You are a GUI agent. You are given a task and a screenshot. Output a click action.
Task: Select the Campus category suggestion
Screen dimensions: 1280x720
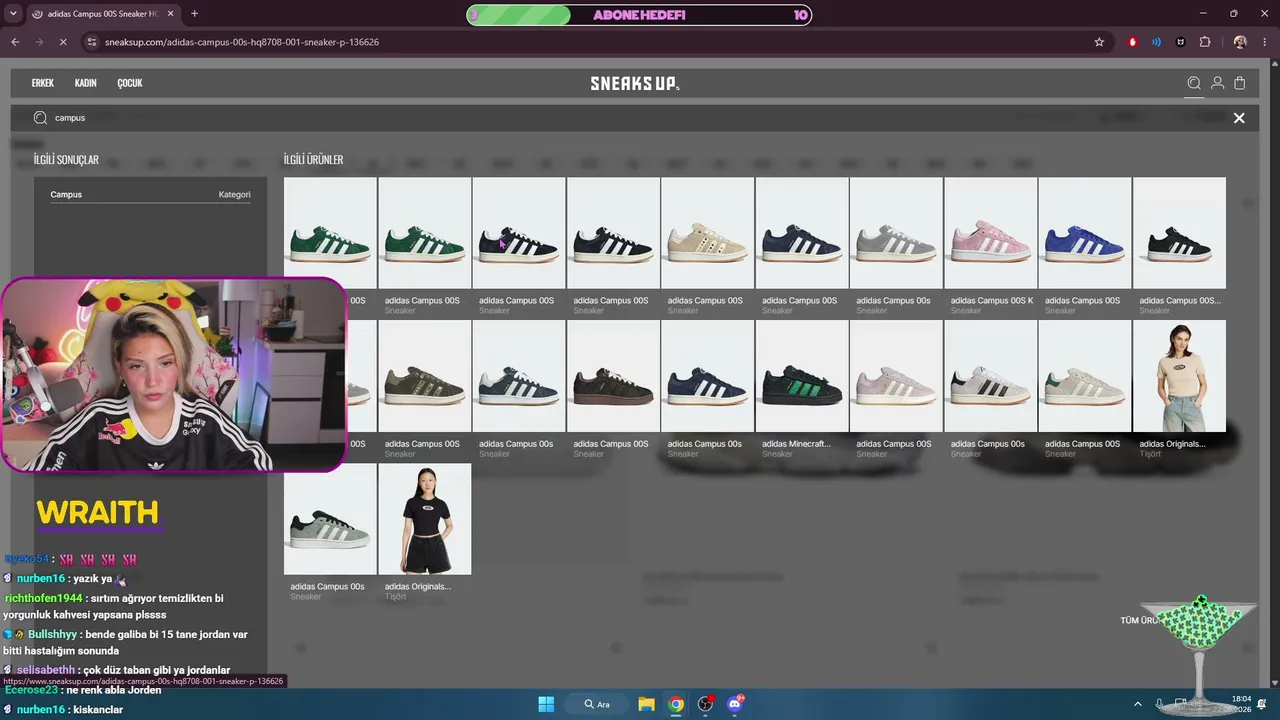click(150, 194)
